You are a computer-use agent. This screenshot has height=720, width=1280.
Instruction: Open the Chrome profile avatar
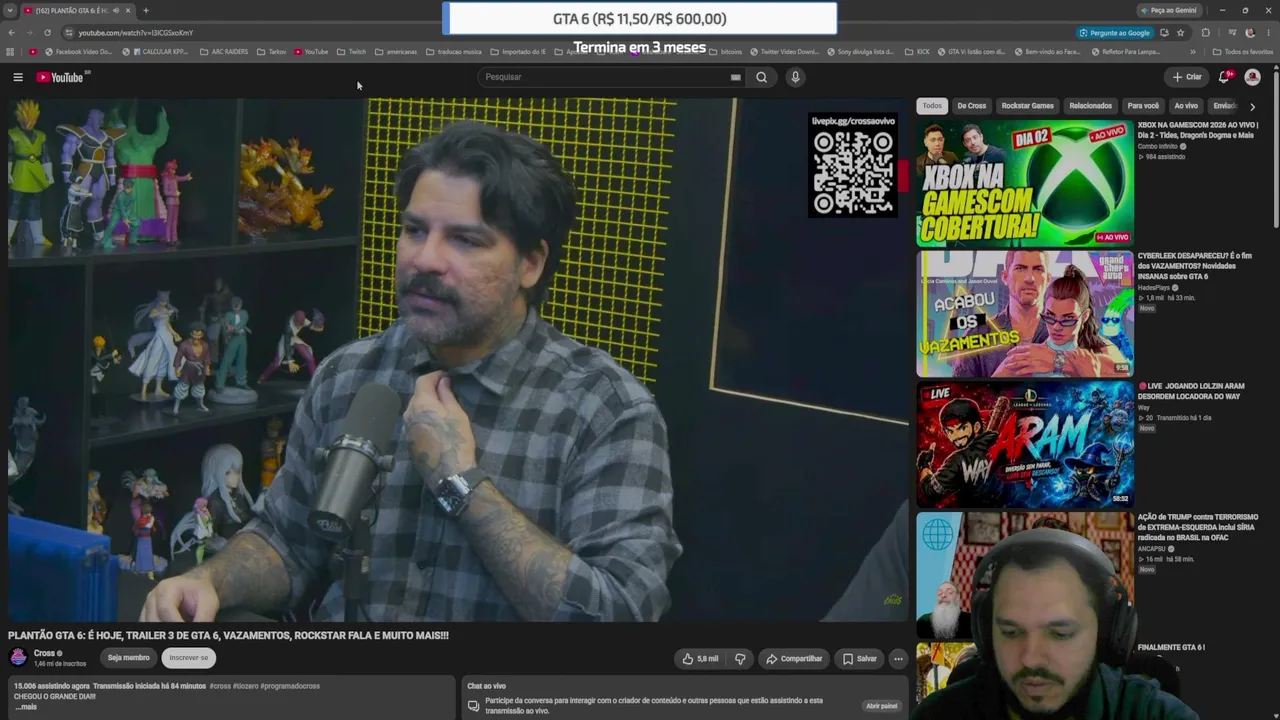(1250, 32)
